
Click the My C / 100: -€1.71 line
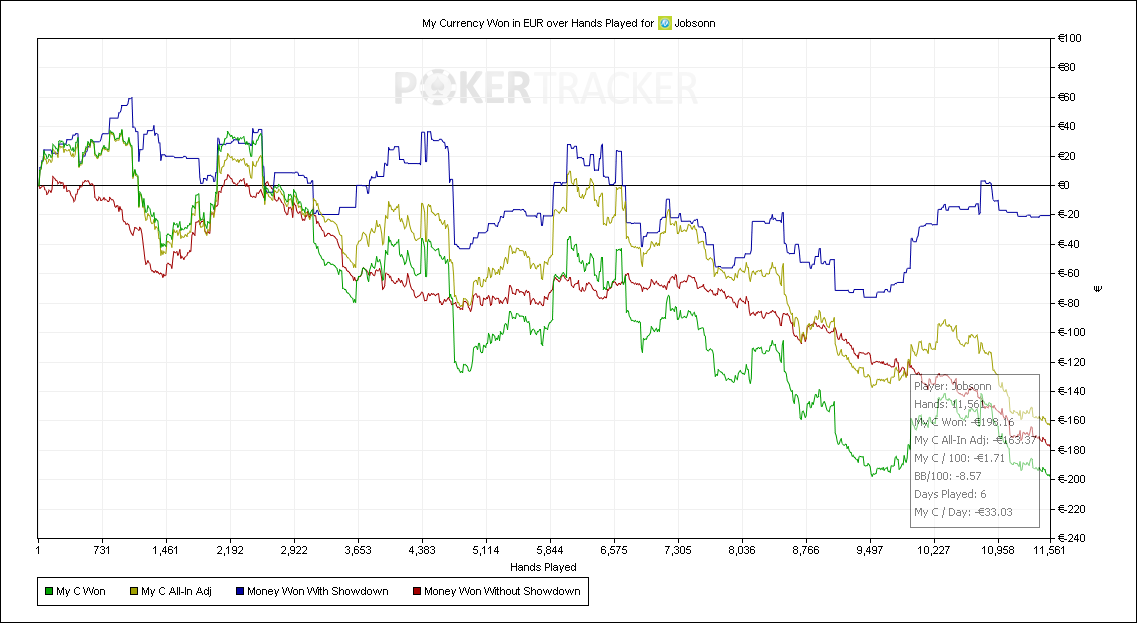(x=959, y=458)
